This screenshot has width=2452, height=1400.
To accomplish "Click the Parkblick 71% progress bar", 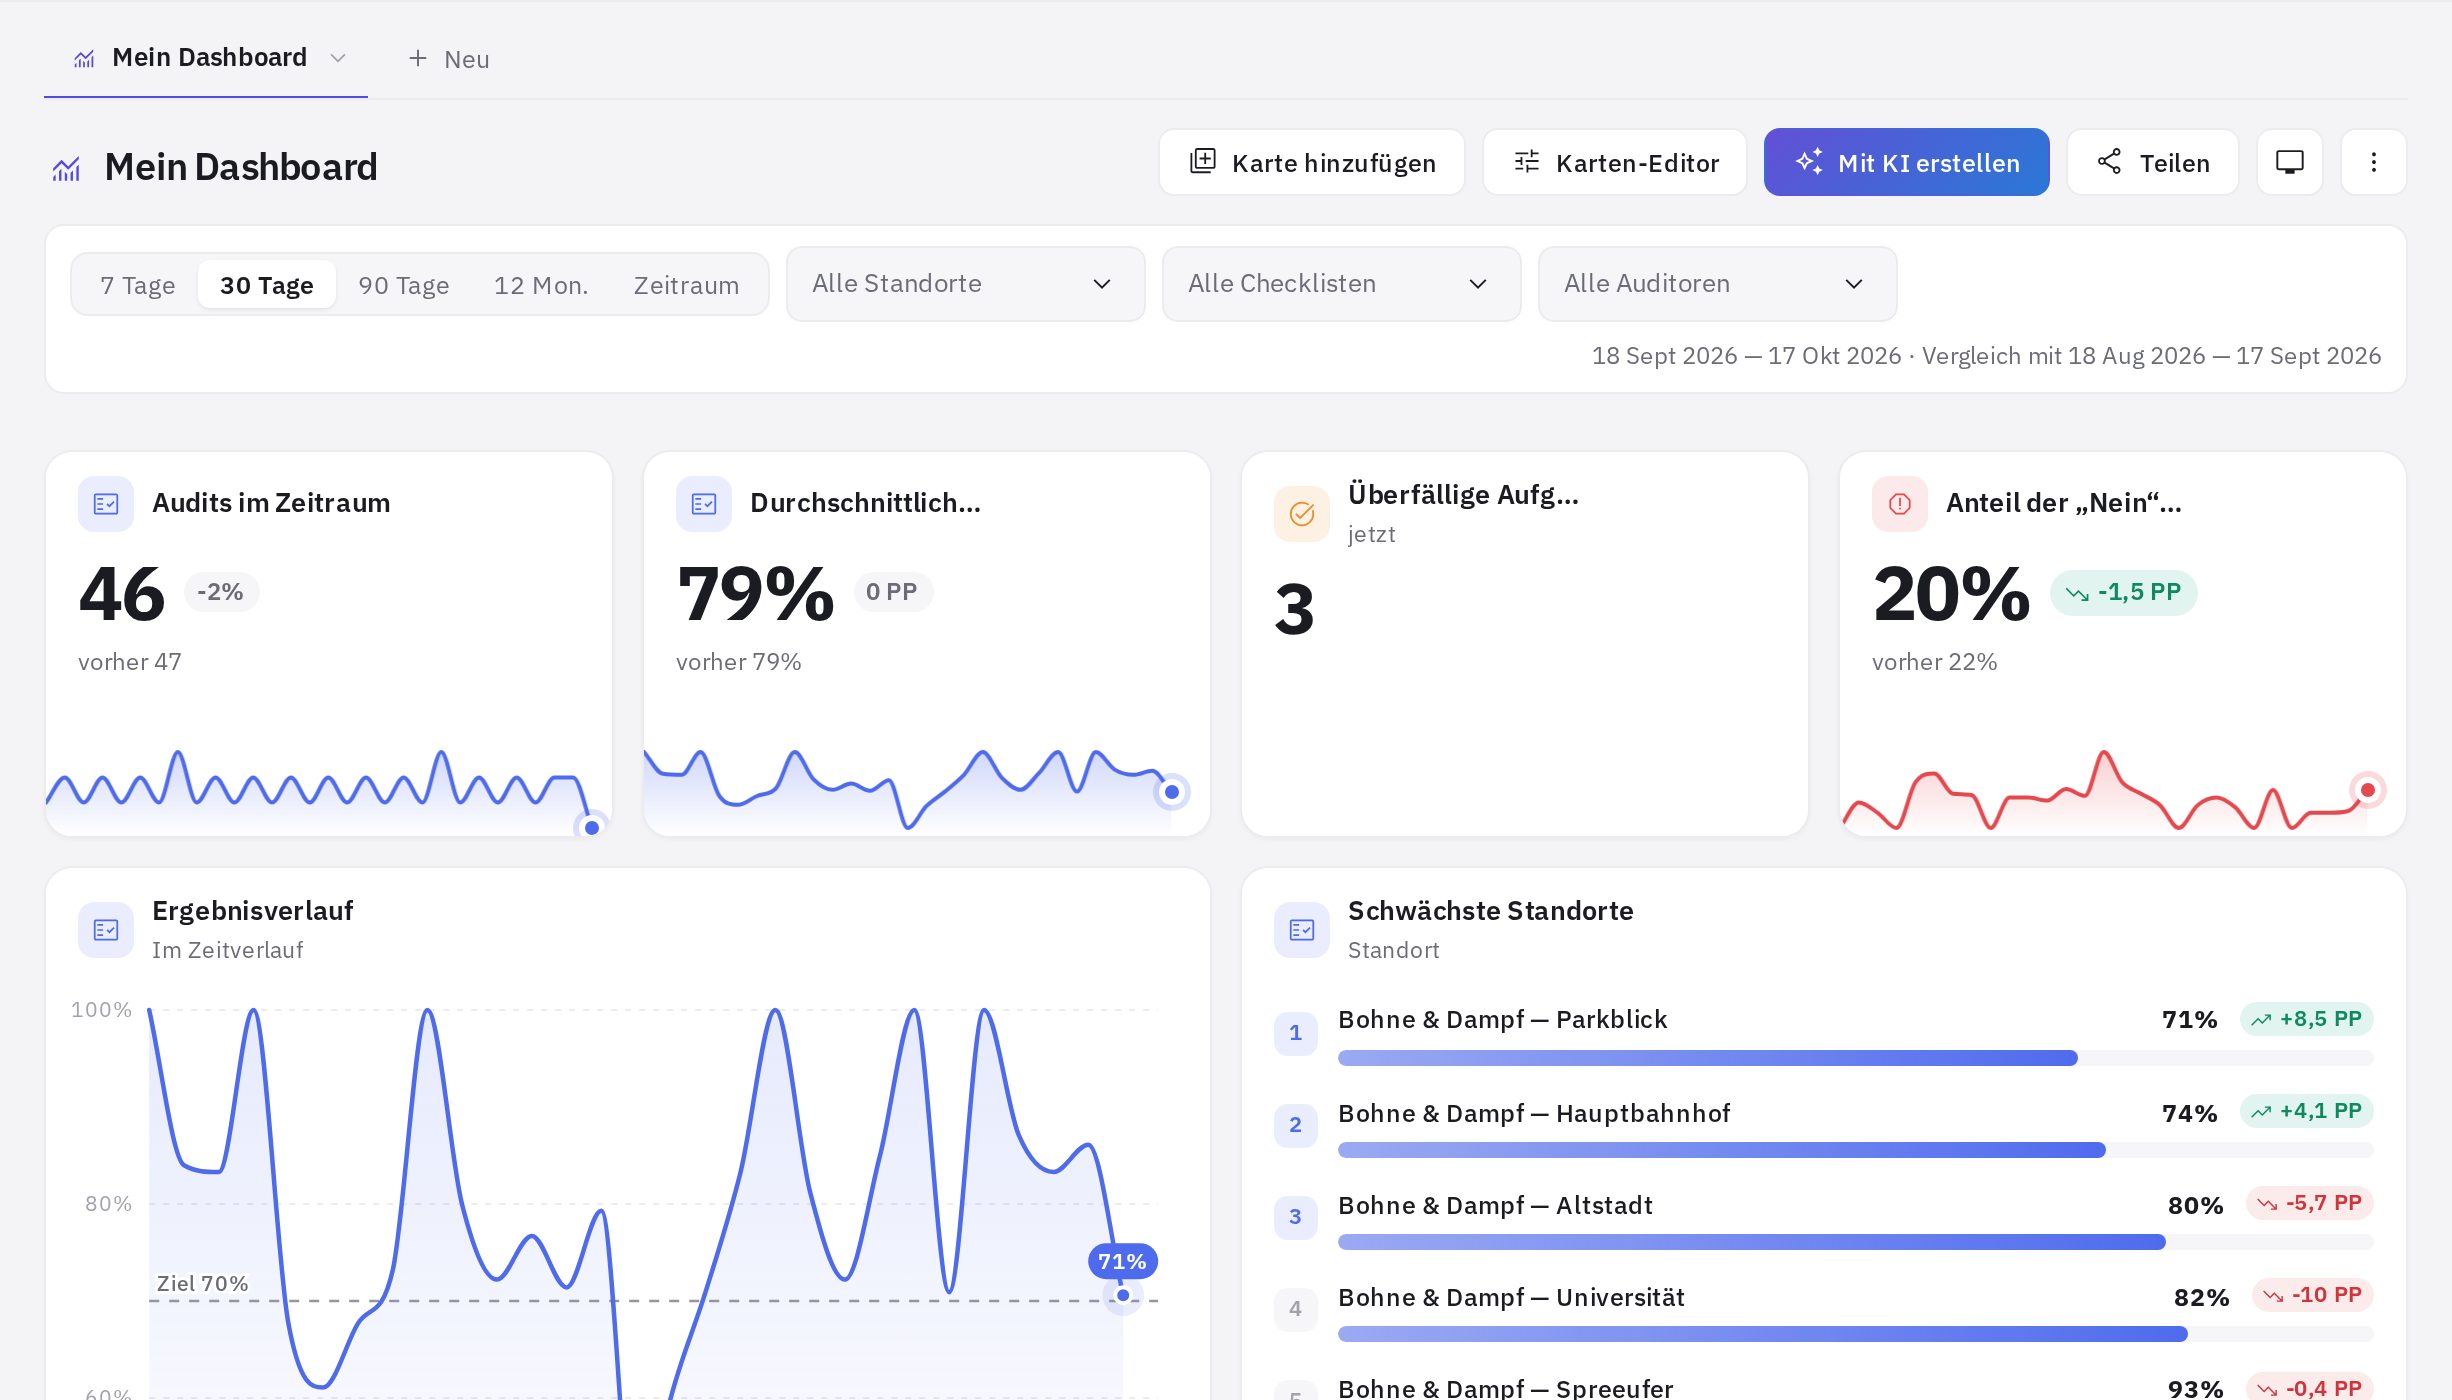I will point(1855,1058).
